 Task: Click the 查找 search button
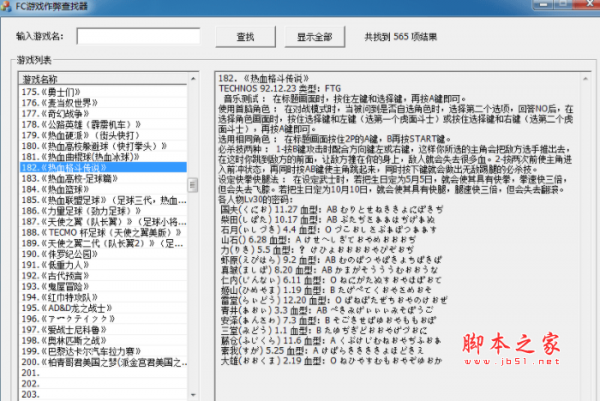(x=245, y=37)
